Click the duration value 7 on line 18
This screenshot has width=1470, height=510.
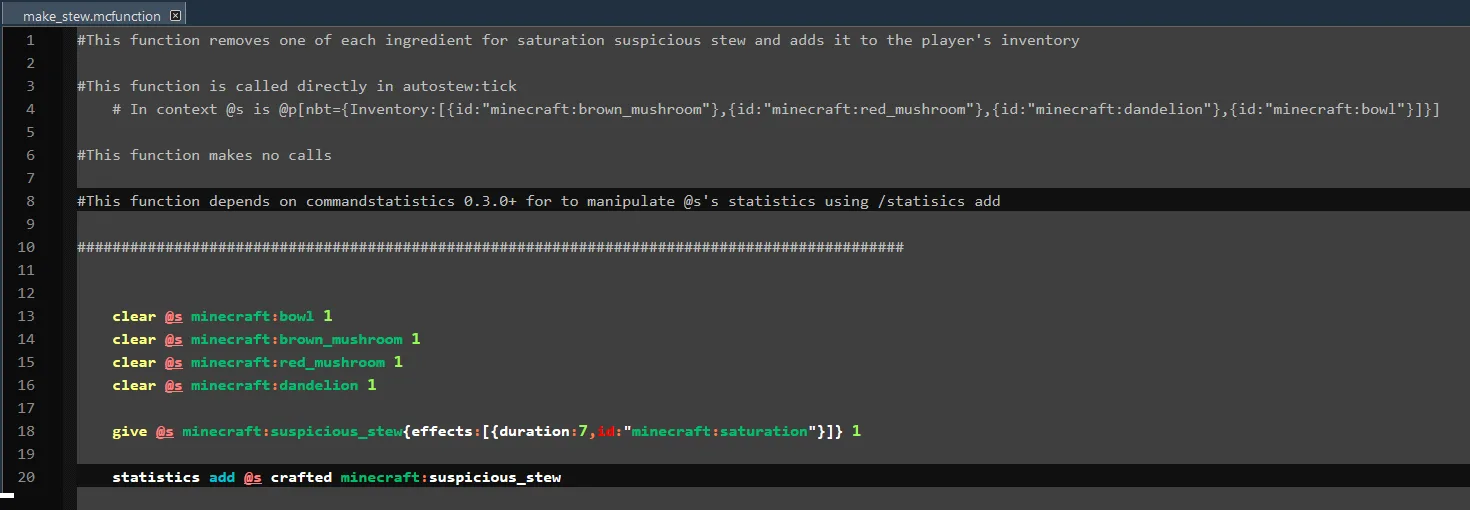pos(583,431)
